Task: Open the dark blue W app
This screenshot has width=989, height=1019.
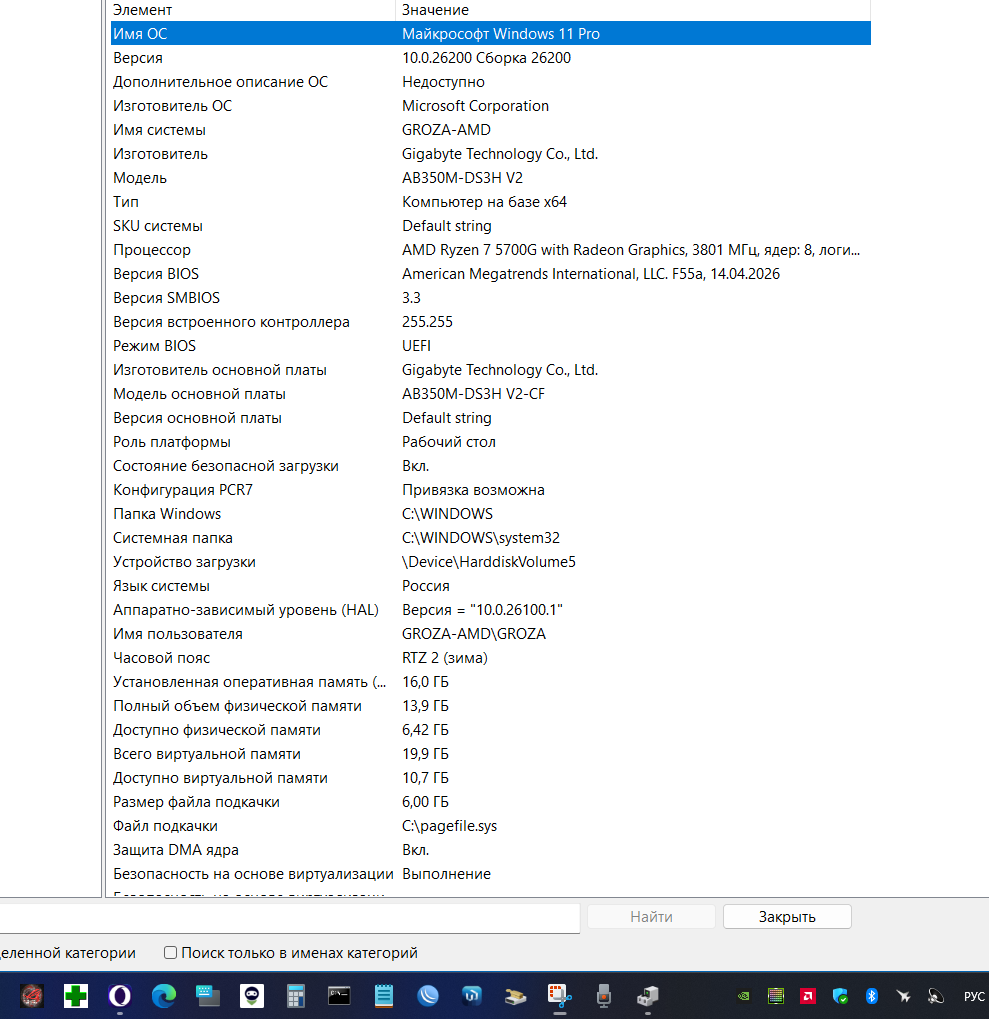Action: (472, 996)
